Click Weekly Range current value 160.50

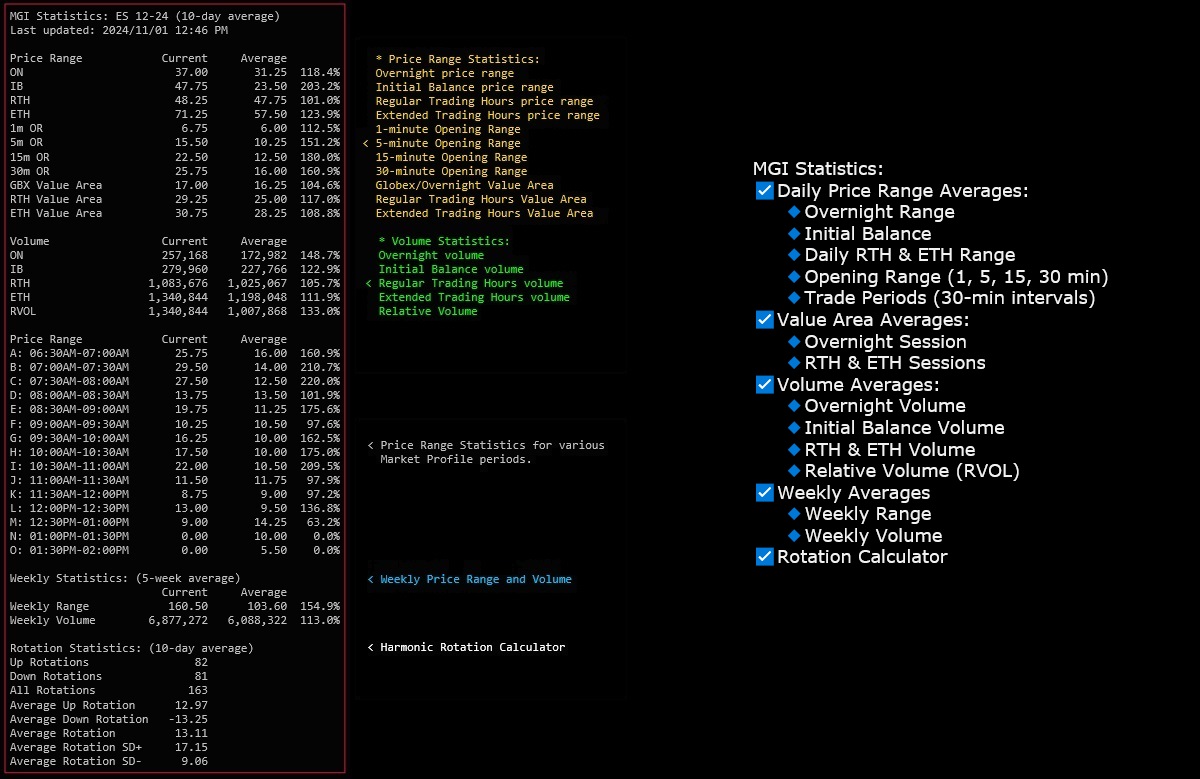(x=188, y=606)
